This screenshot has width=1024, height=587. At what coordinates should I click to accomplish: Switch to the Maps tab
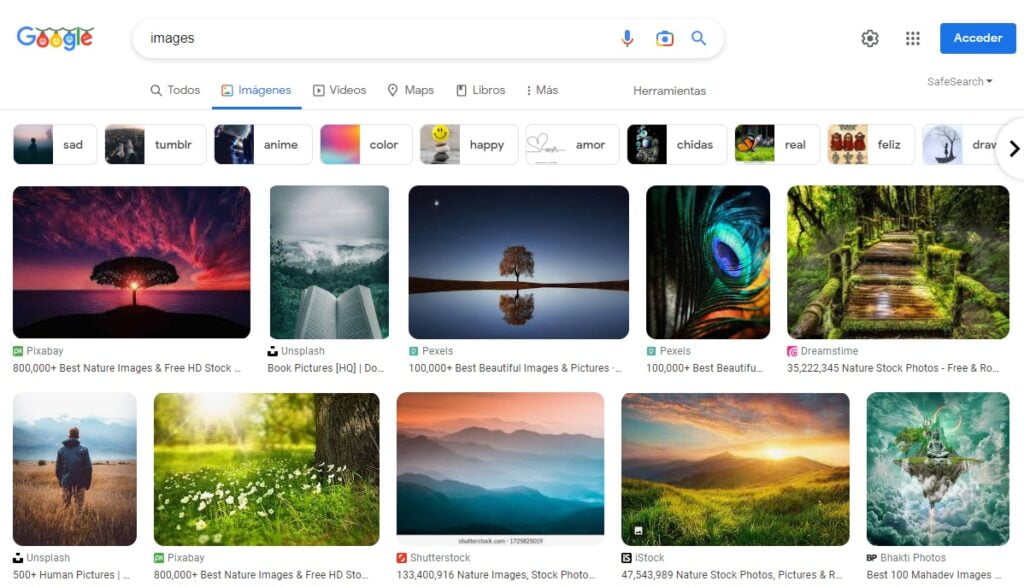(x=410, y=90)
